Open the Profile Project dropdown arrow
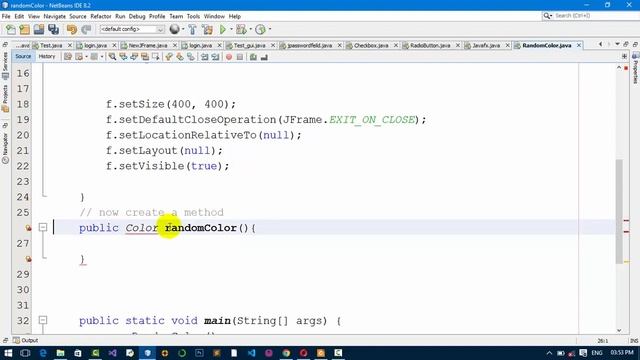The height and width of the screenshot is (360, 640). point(270,29)
